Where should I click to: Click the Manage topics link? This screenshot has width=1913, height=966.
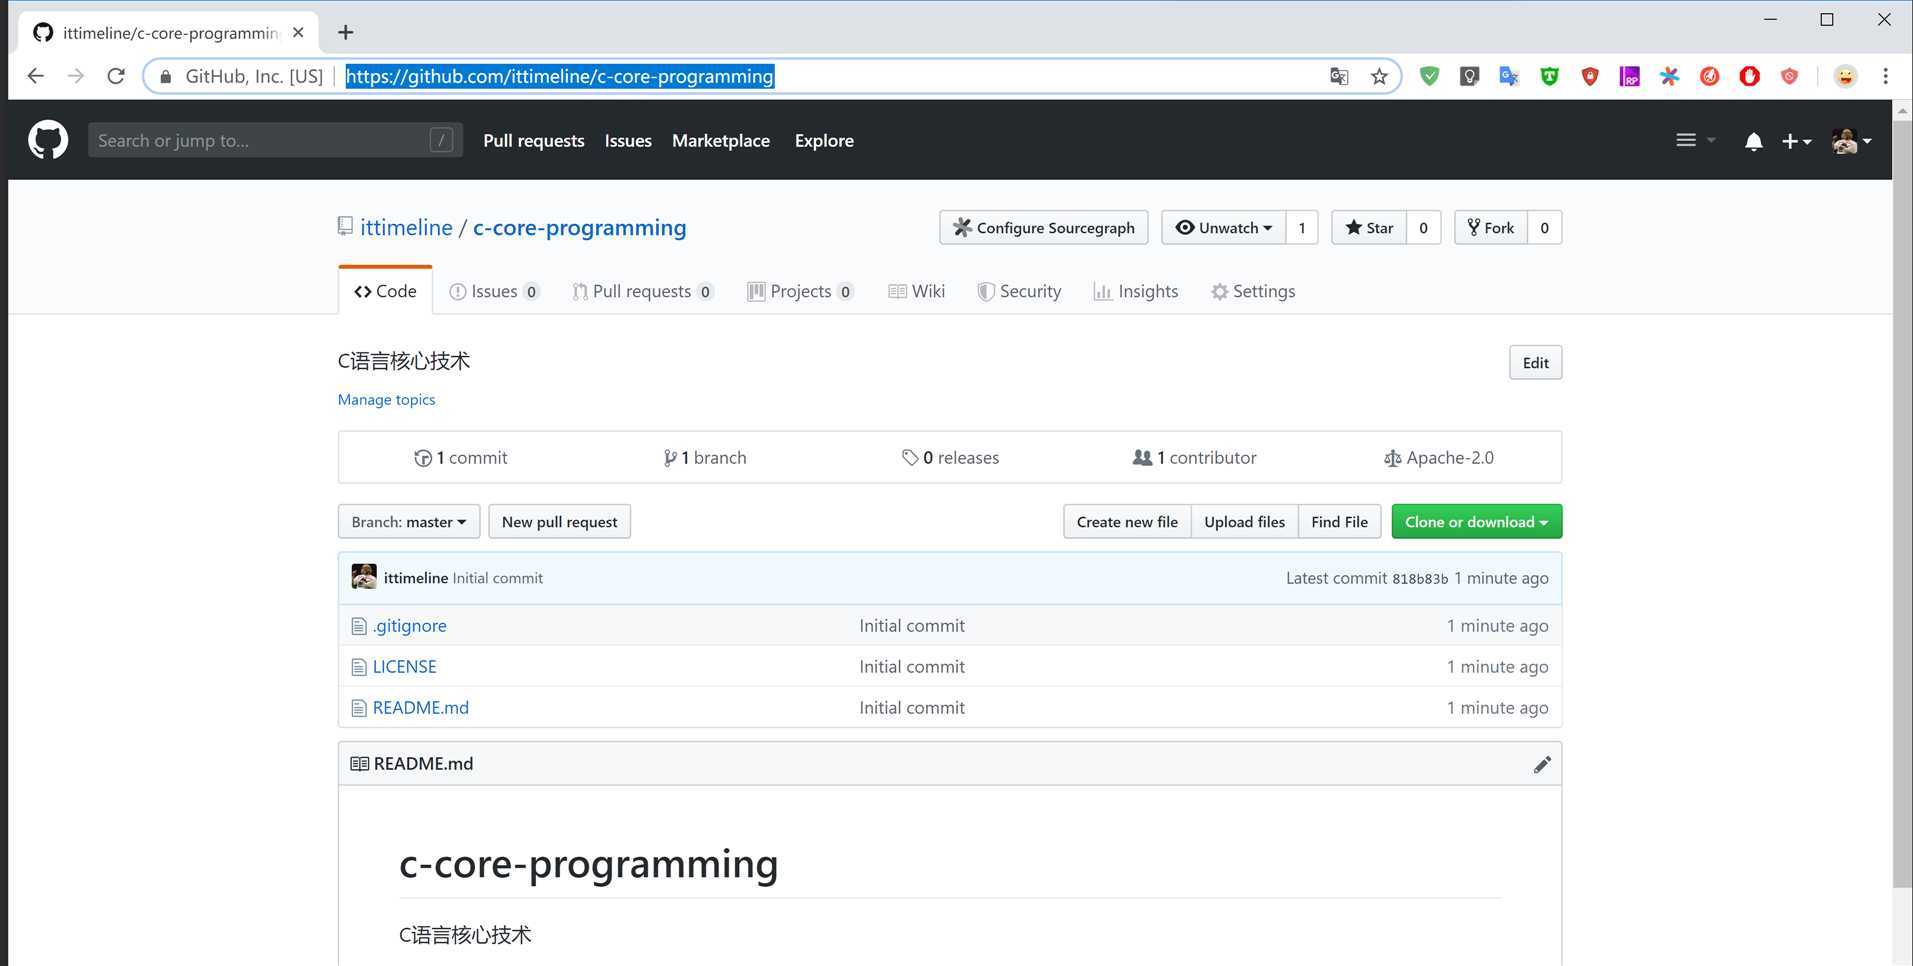tap(386, 400)
